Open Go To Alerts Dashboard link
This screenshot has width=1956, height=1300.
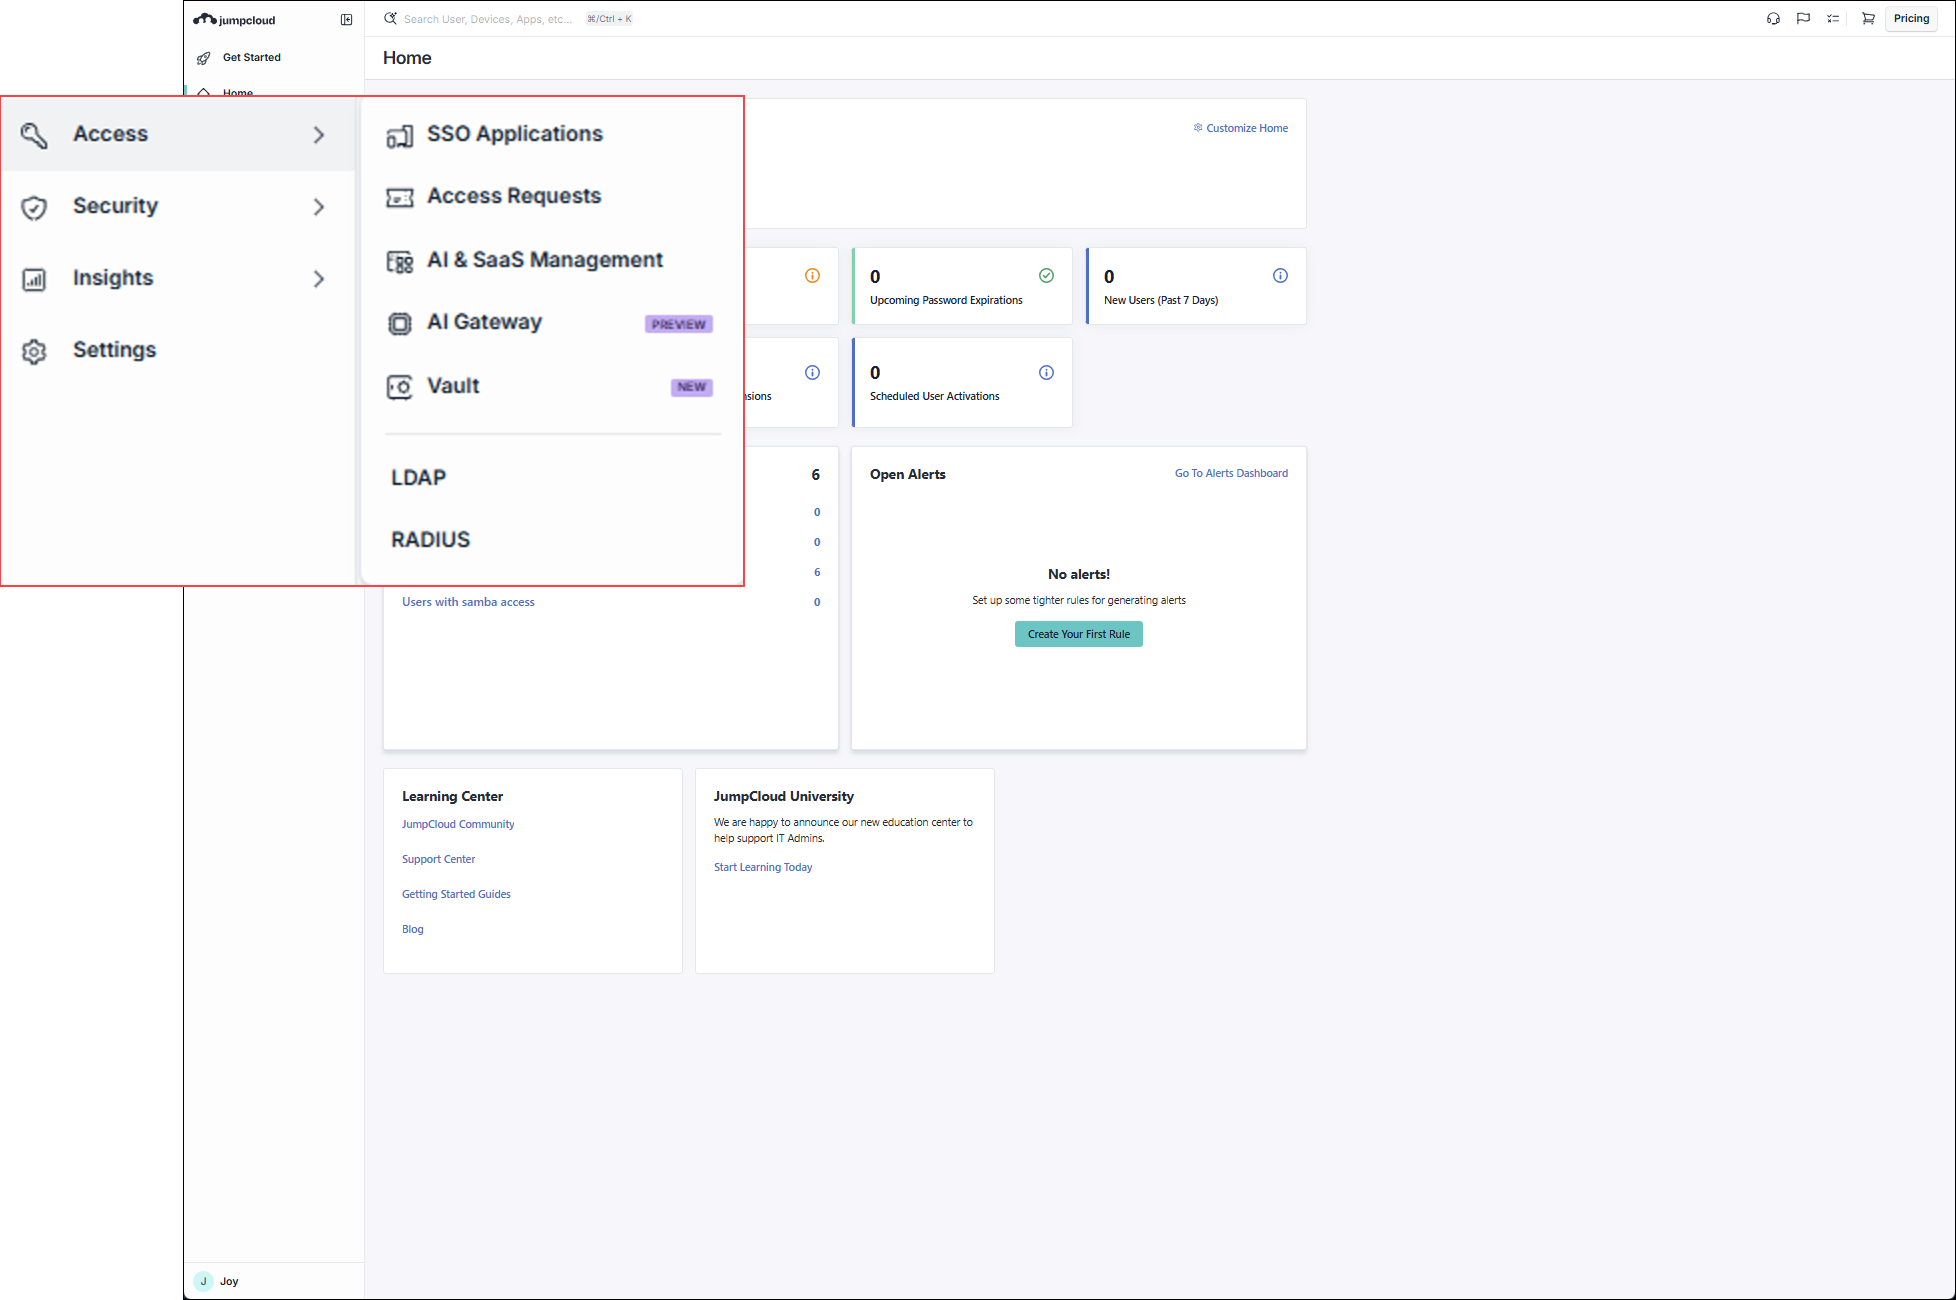click(x=1231, y=473)
